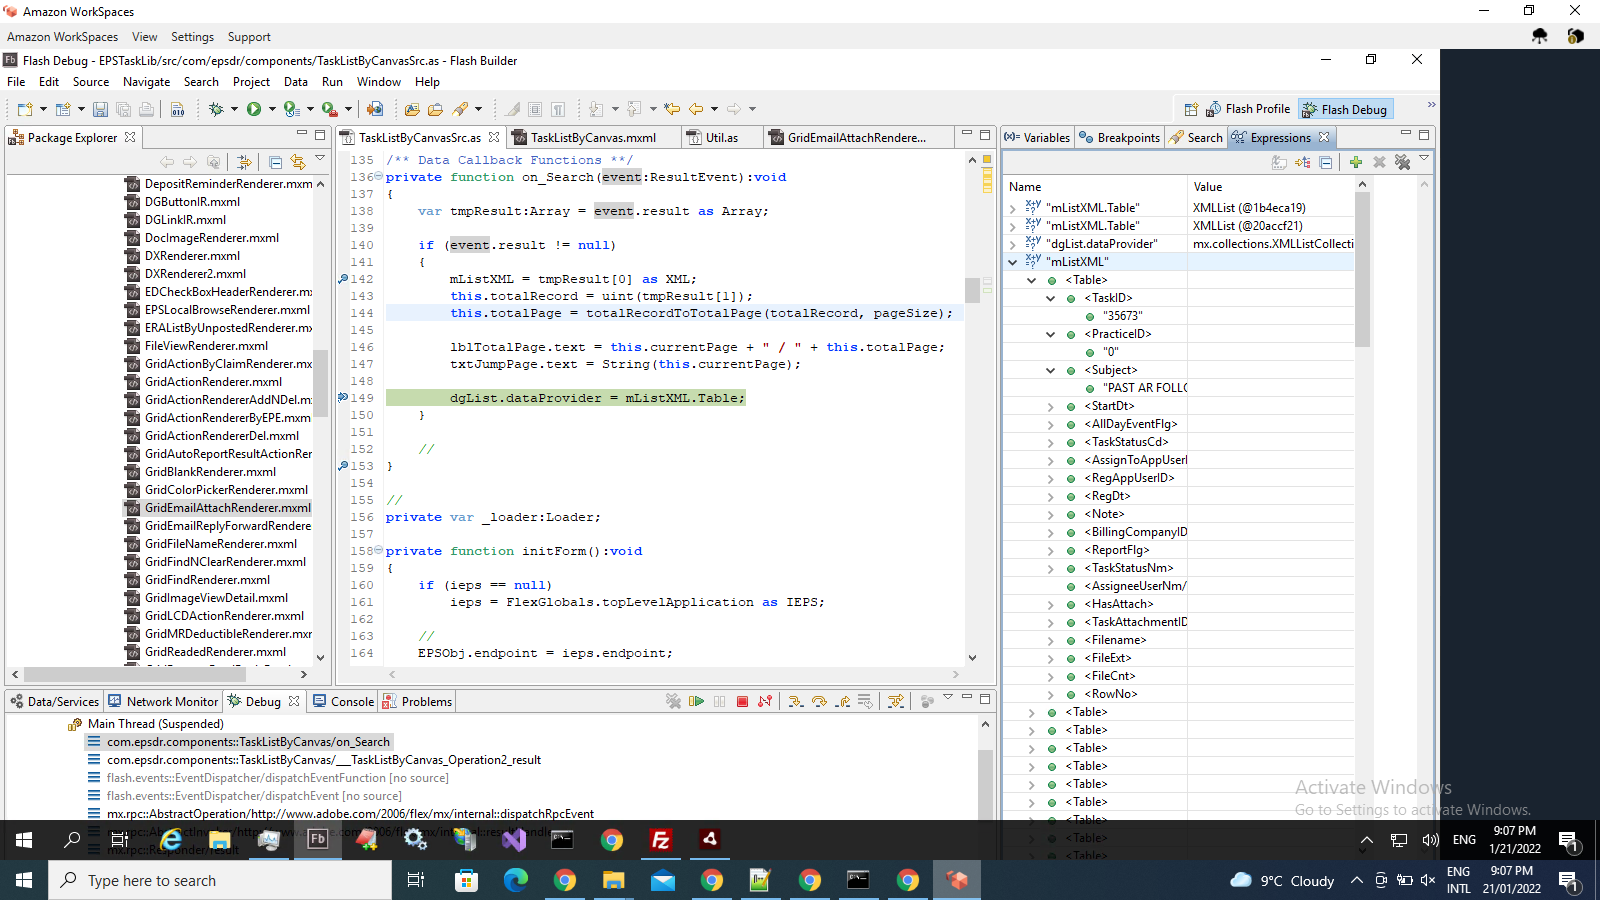1600x900 pixels.
Task: Expand the TaskStatusCd node
Action: (x=1051, y=442)
